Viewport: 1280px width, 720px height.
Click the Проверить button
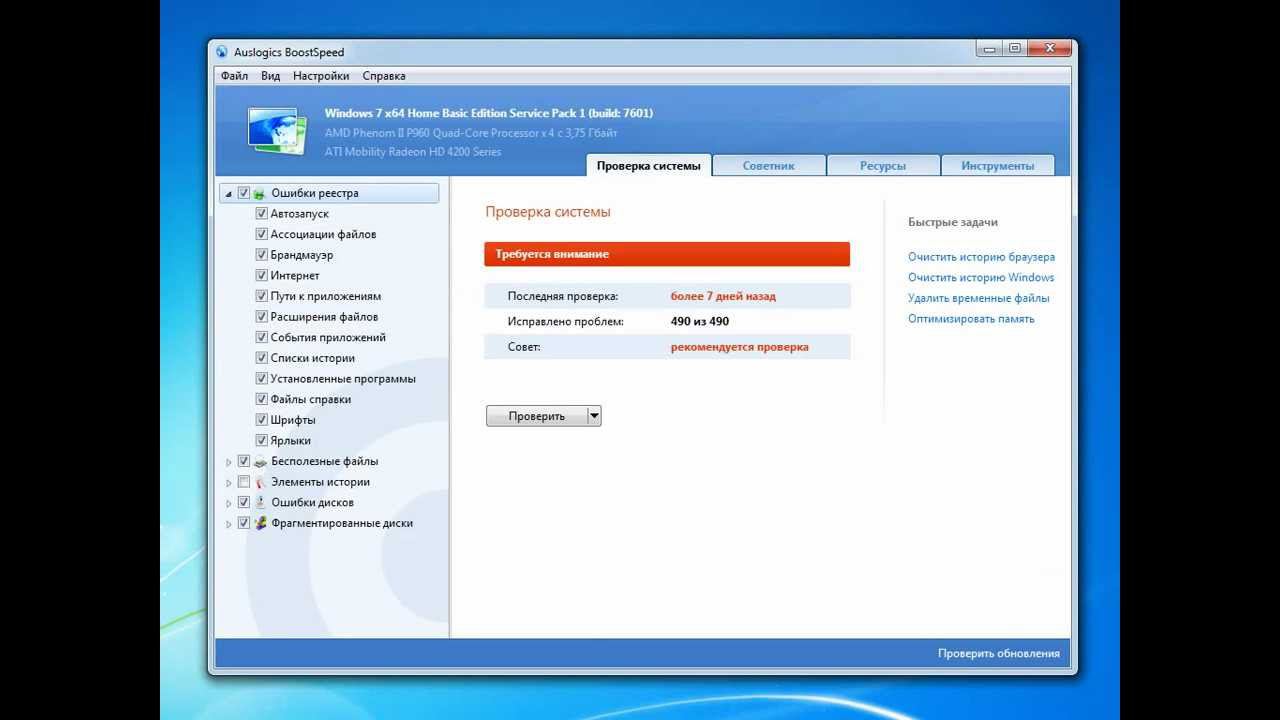coord(536,416)
